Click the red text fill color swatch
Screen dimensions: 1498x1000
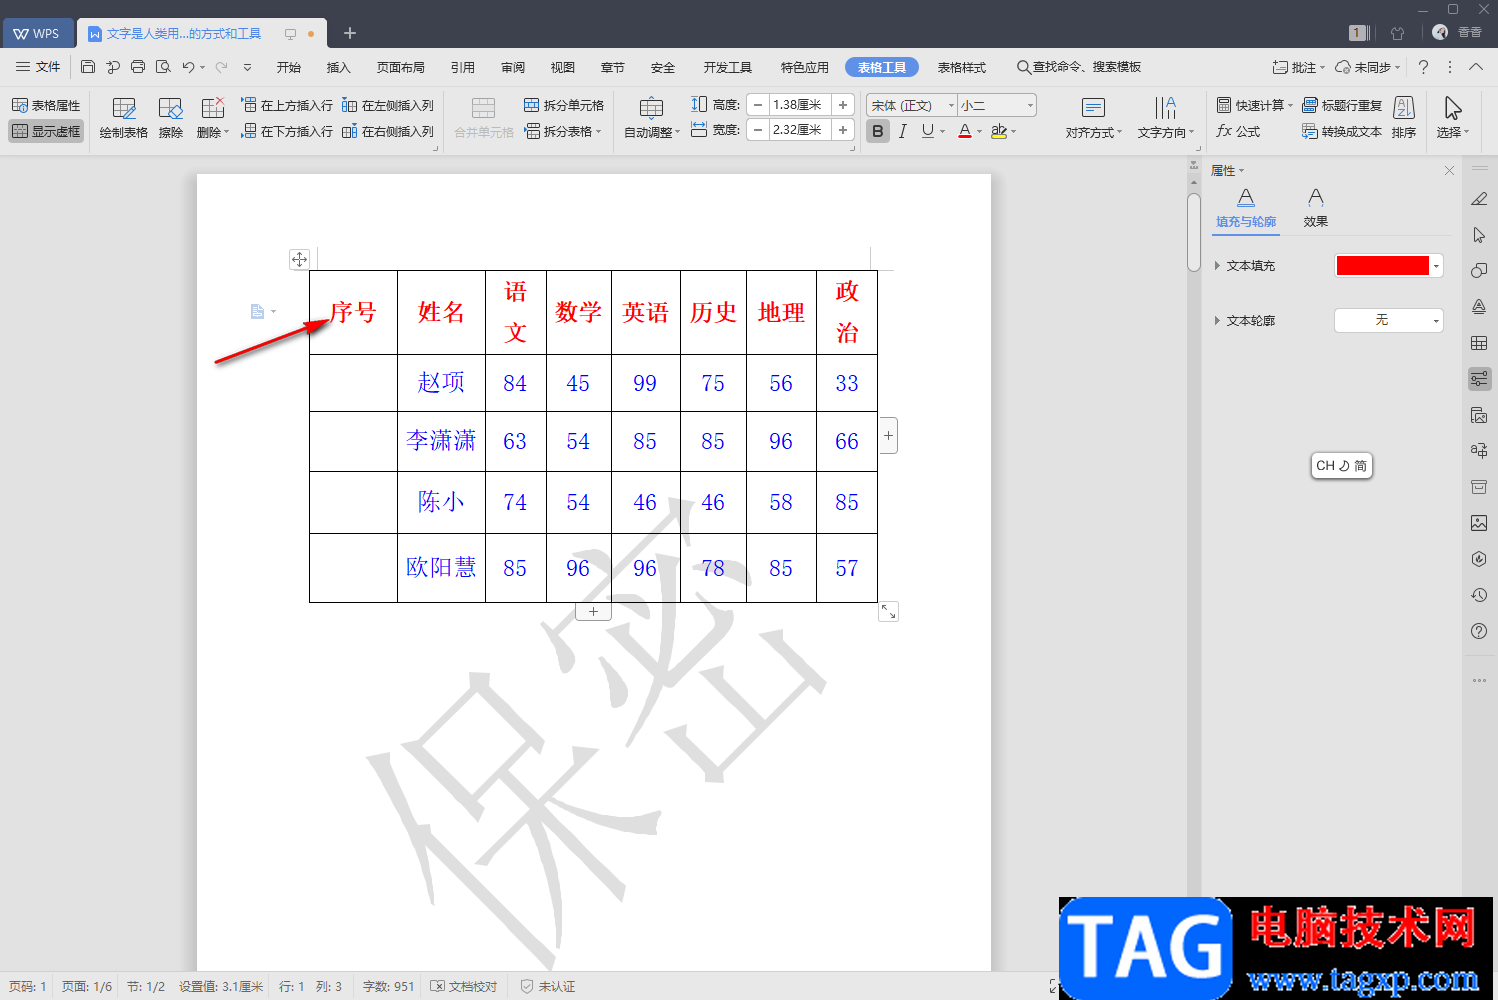click(x=1383, y=265)
